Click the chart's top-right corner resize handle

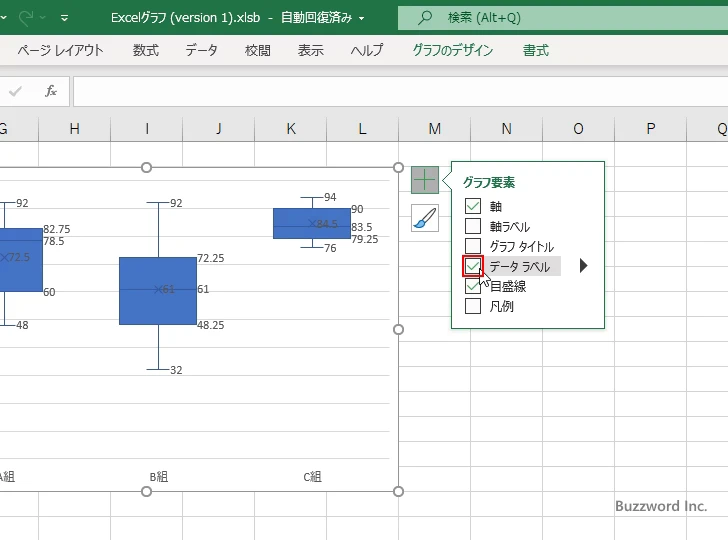(399, 168)
